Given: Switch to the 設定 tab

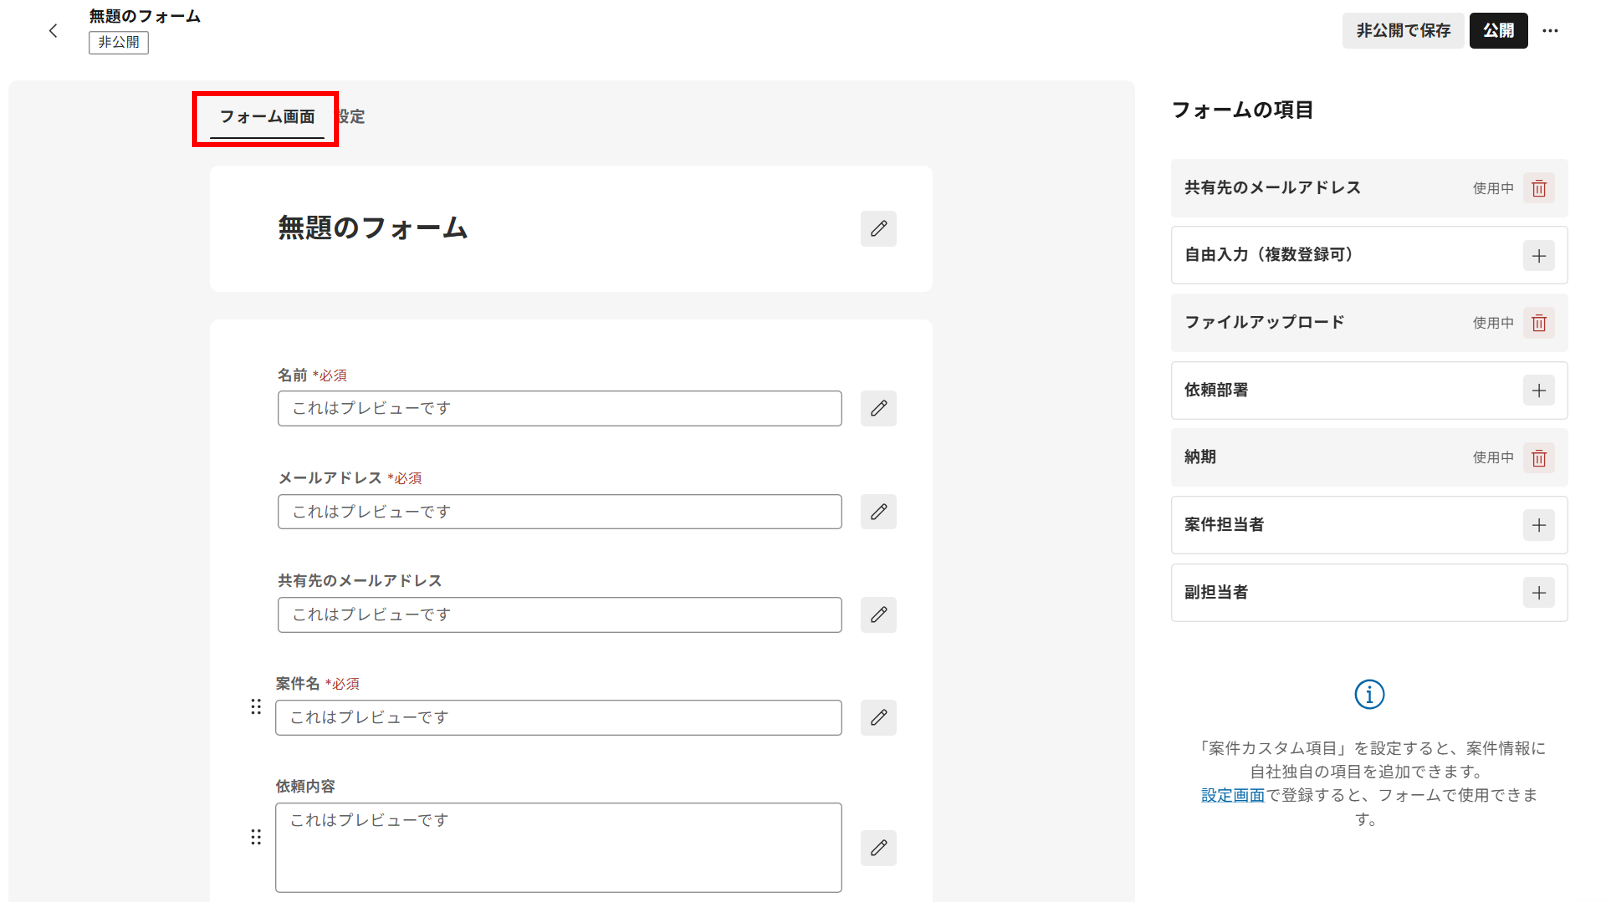Looking at the screenshot, I should pyautogui.click(x=351, y=117).
